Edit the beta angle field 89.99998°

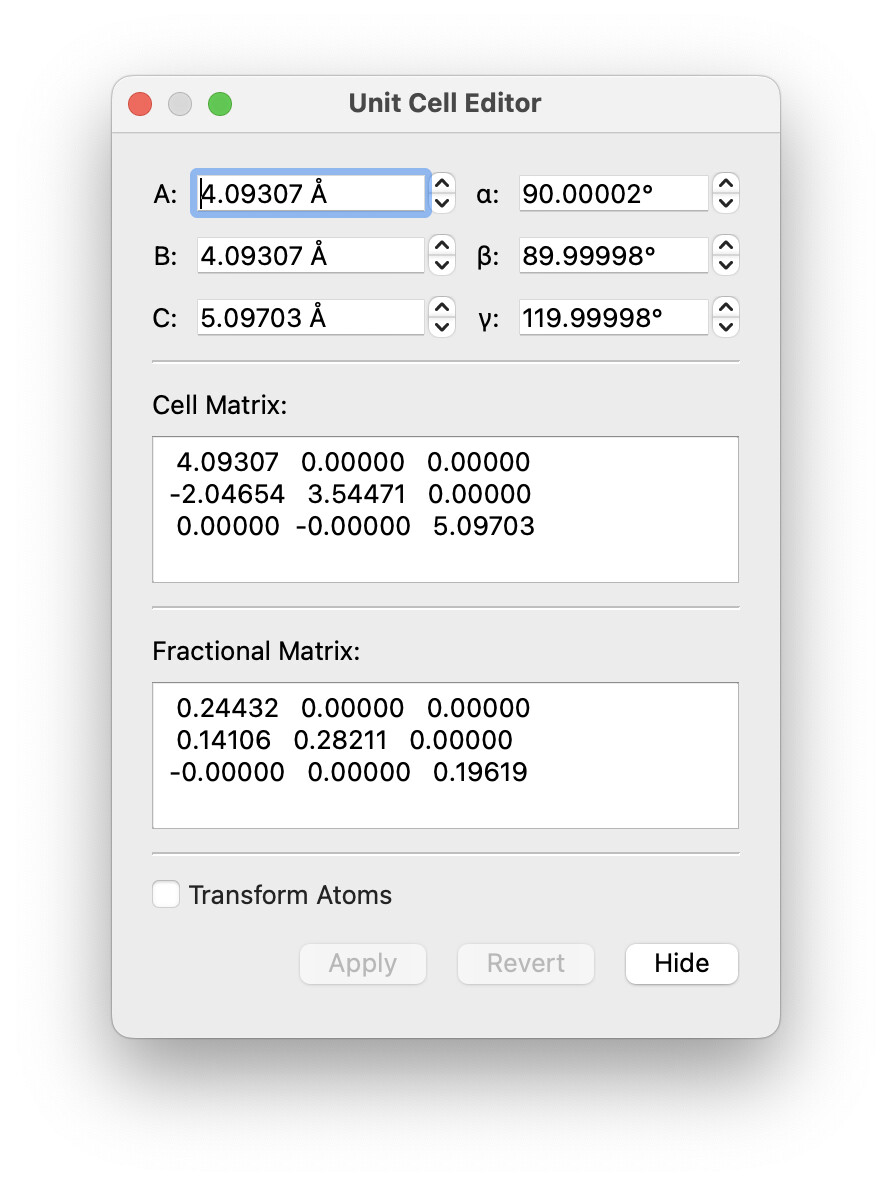tap(614, 256)
